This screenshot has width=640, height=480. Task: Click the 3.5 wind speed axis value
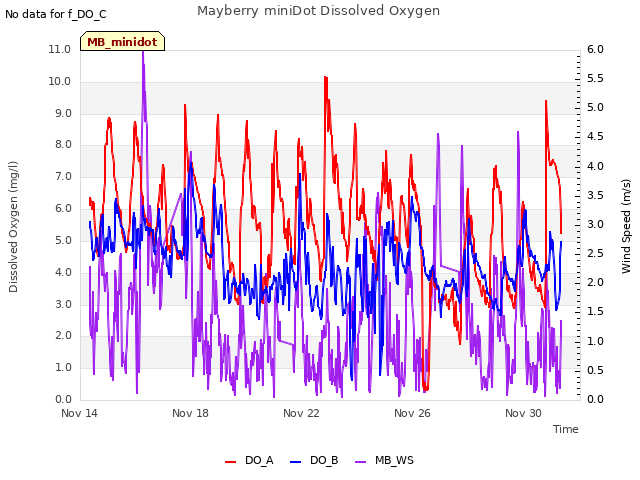click(x=596, y=195)
